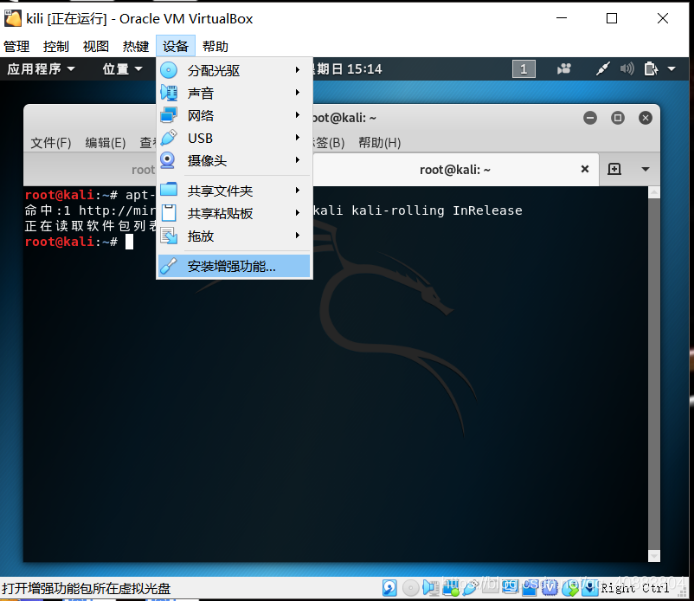The image size is (695, 602).
Task: Click the network connection icon in Kali panel
Action: [x=602, y=69]
